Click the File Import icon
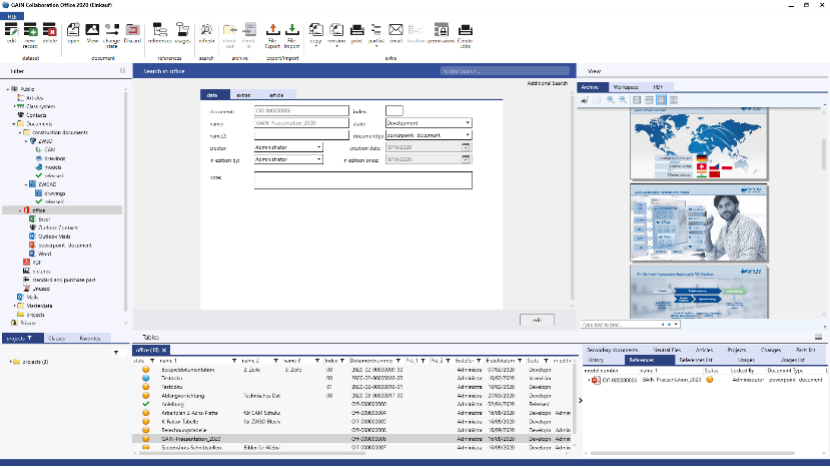Screen dimensions: 830x468 point(292,30)
